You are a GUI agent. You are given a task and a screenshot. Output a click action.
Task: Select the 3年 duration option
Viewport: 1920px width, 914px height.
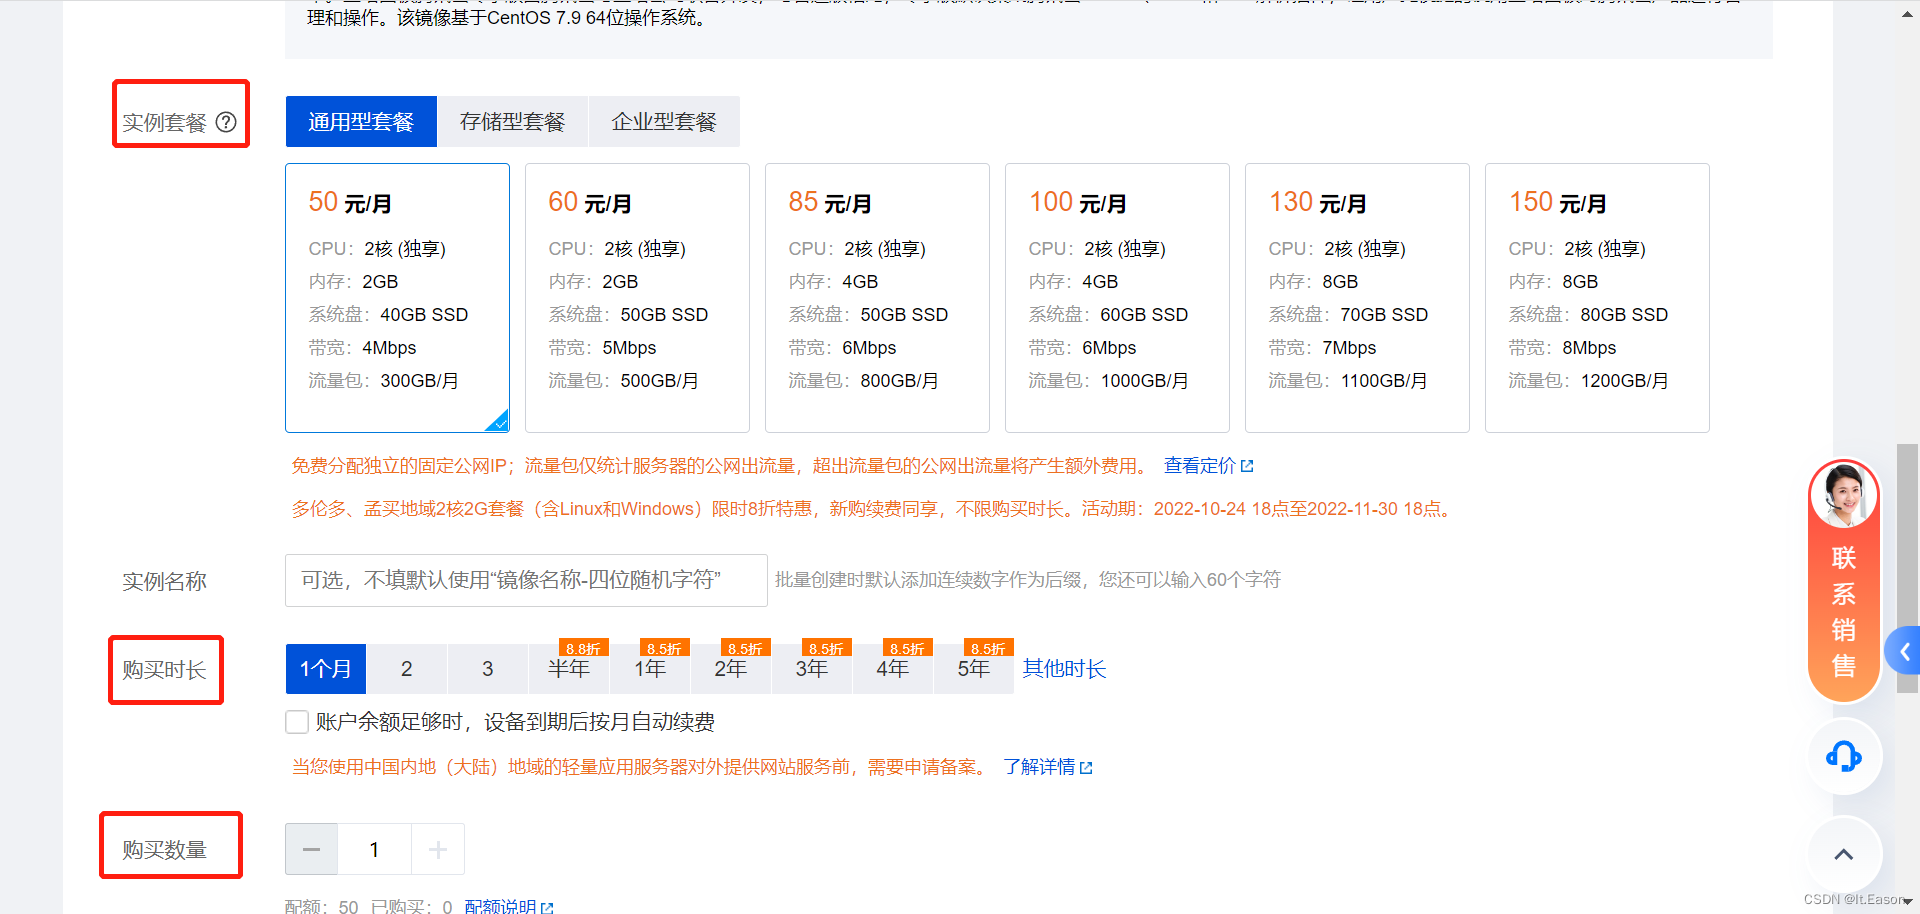point(812,669)
